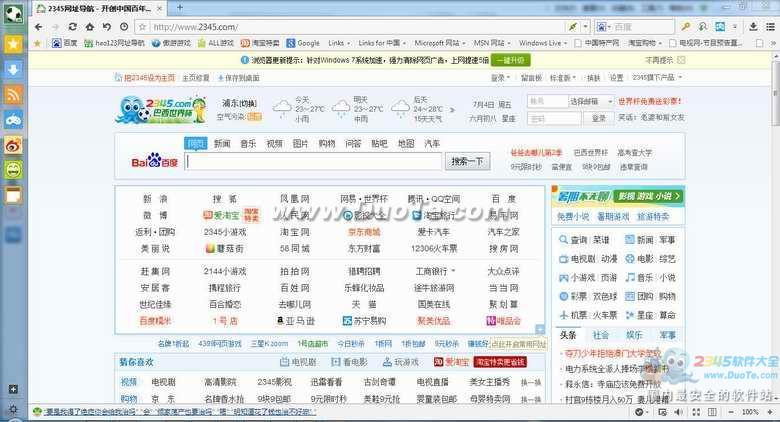Click the browser address bar URL
The width and height of the screenshot is (780, 422).
(195, 27)
